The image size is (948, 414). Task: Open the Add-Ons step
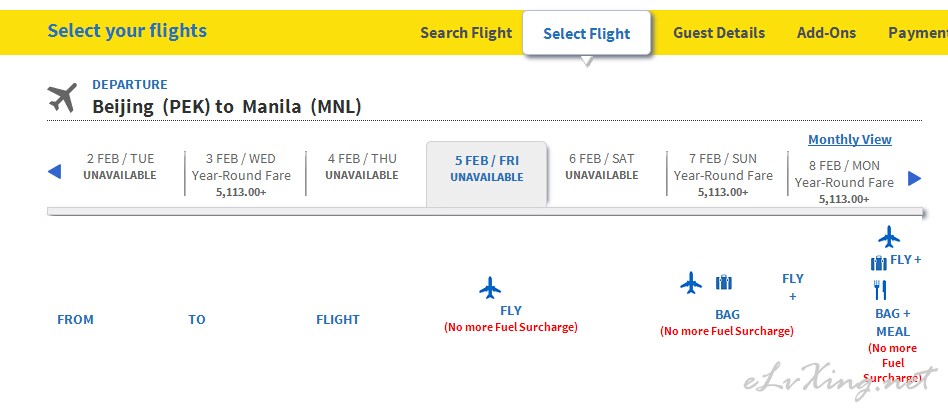[x=826, y=33]
